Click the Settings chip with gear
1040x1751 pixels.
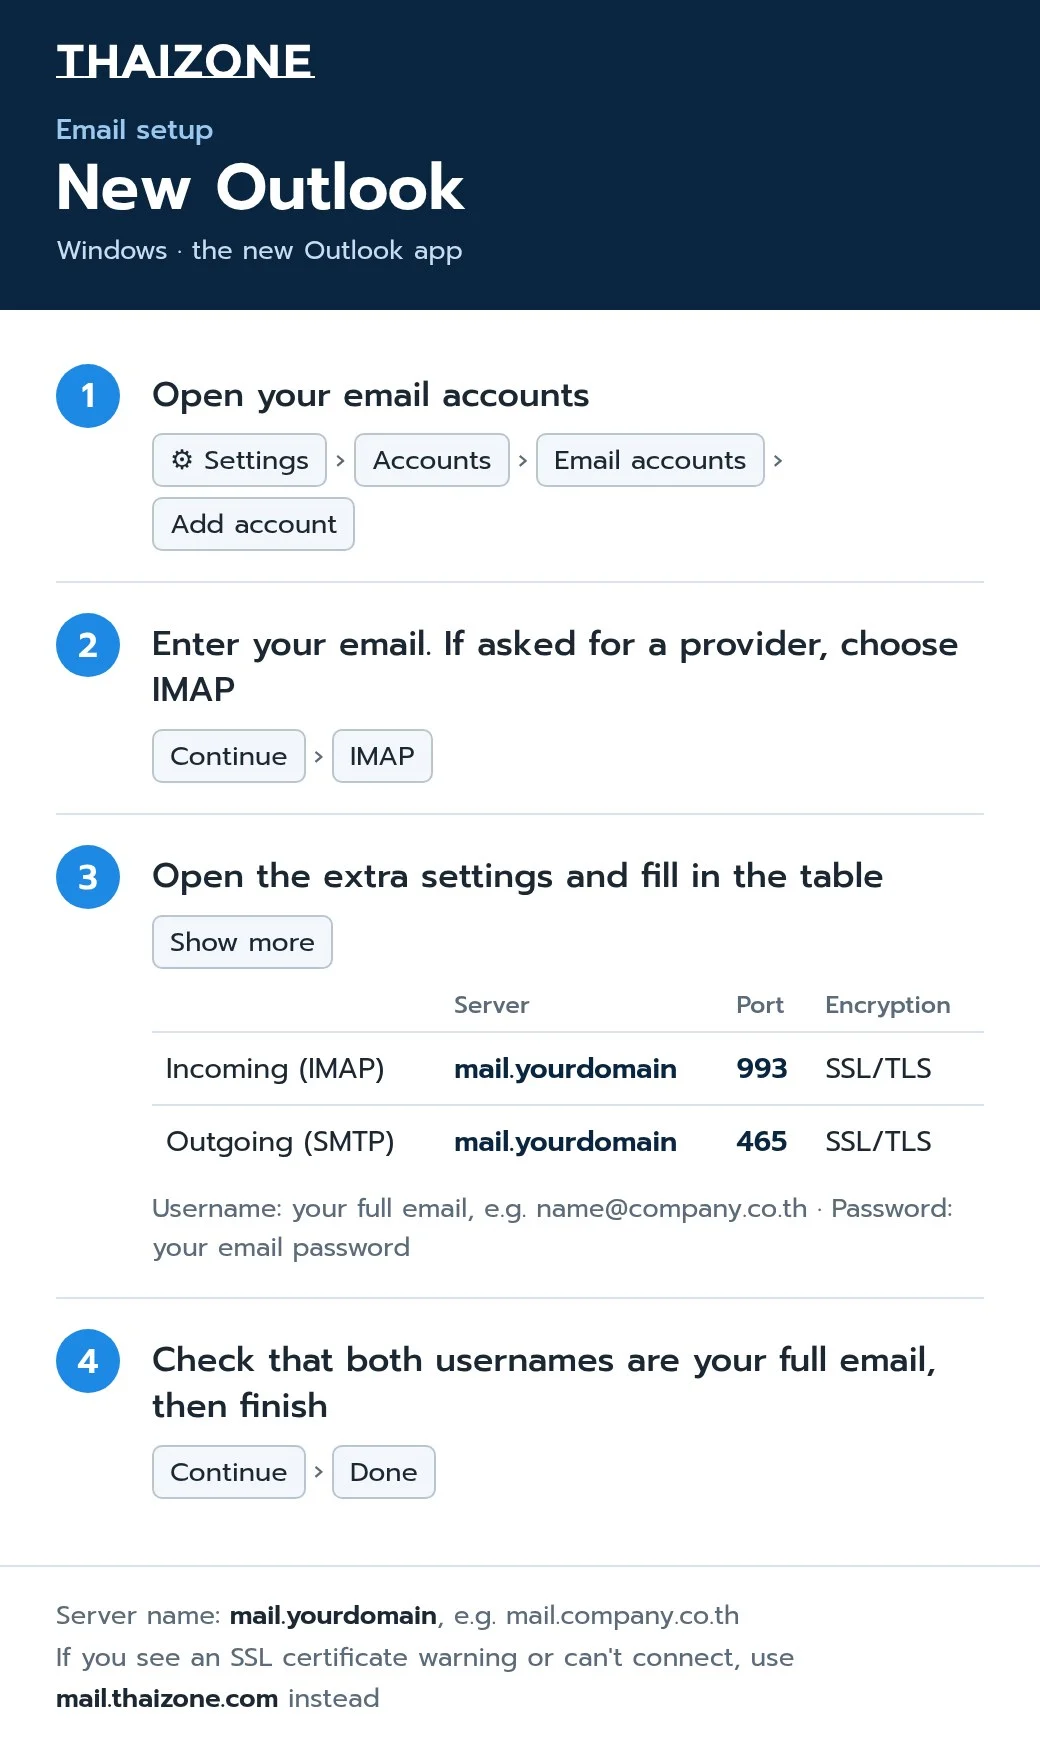[240, 460]
